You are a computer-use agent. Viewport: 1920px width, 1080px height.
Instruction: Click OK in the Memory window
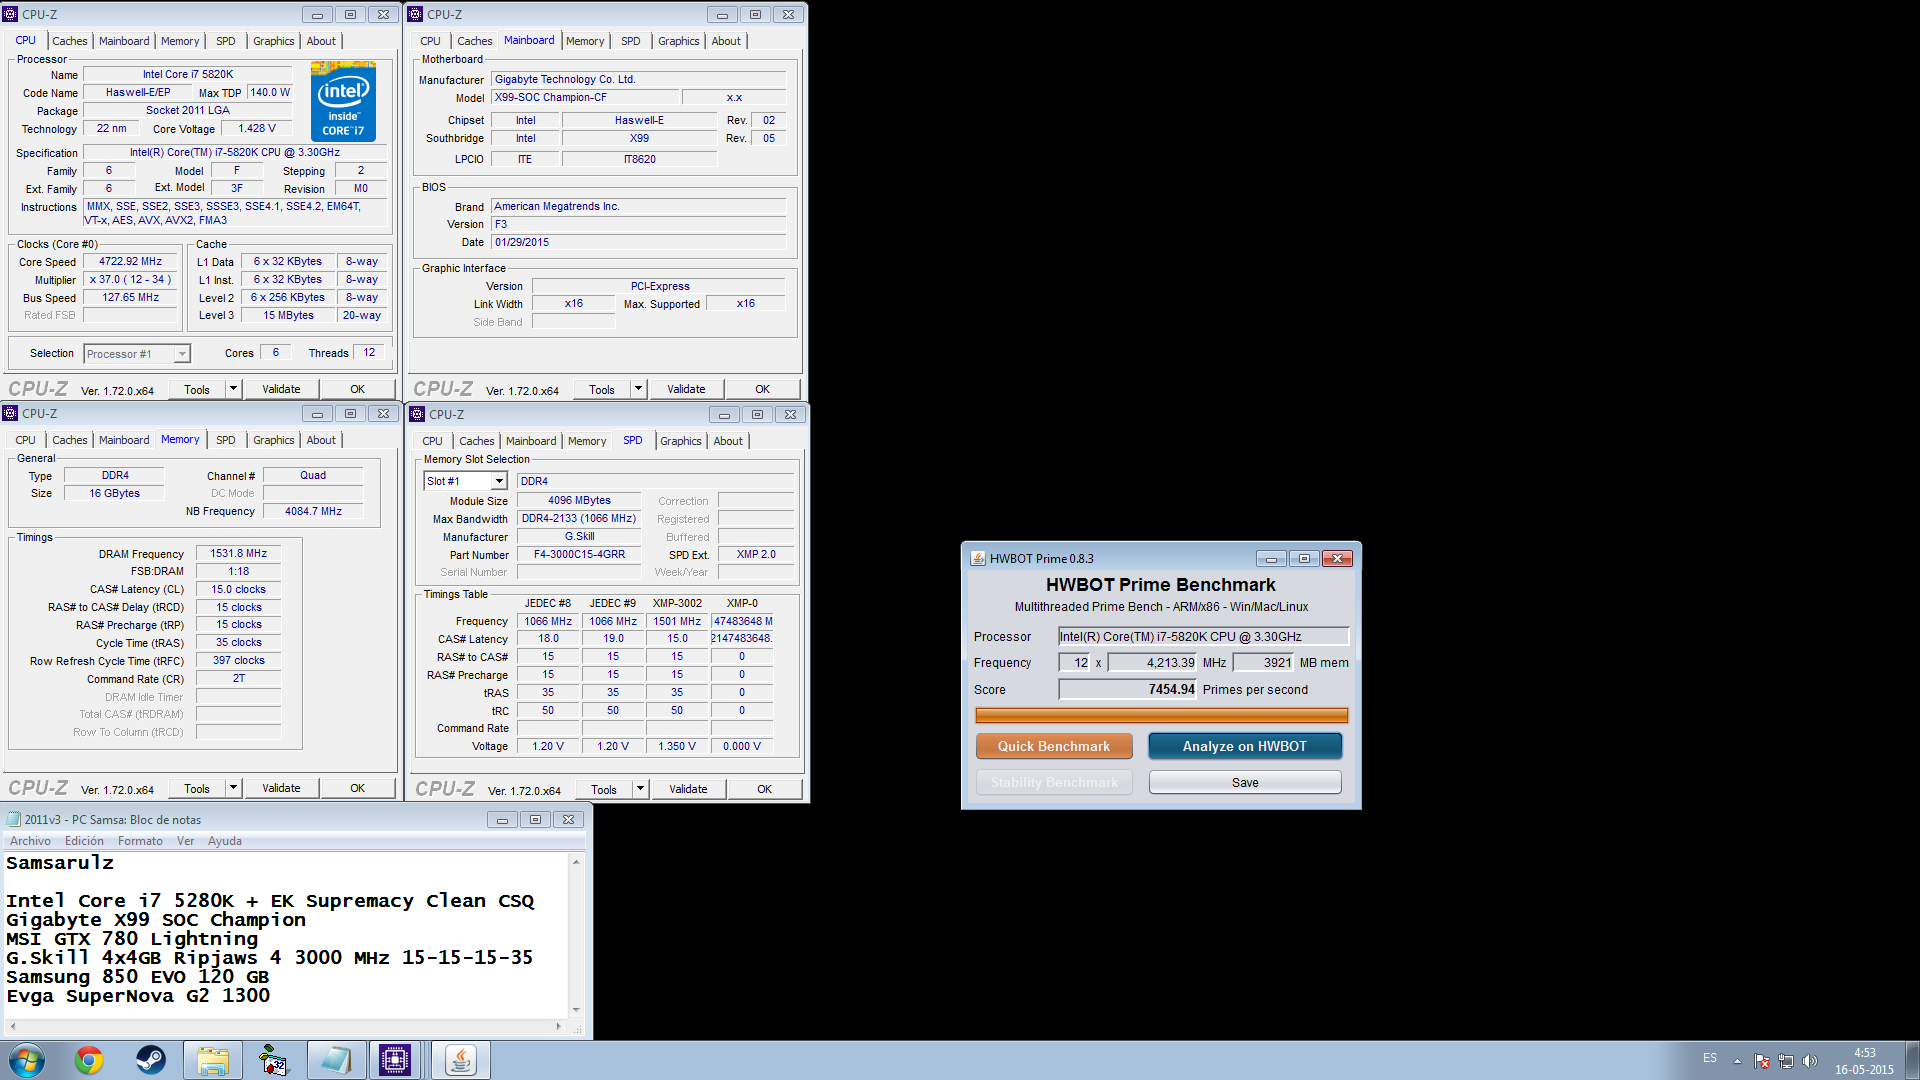(x=357, y=788)
